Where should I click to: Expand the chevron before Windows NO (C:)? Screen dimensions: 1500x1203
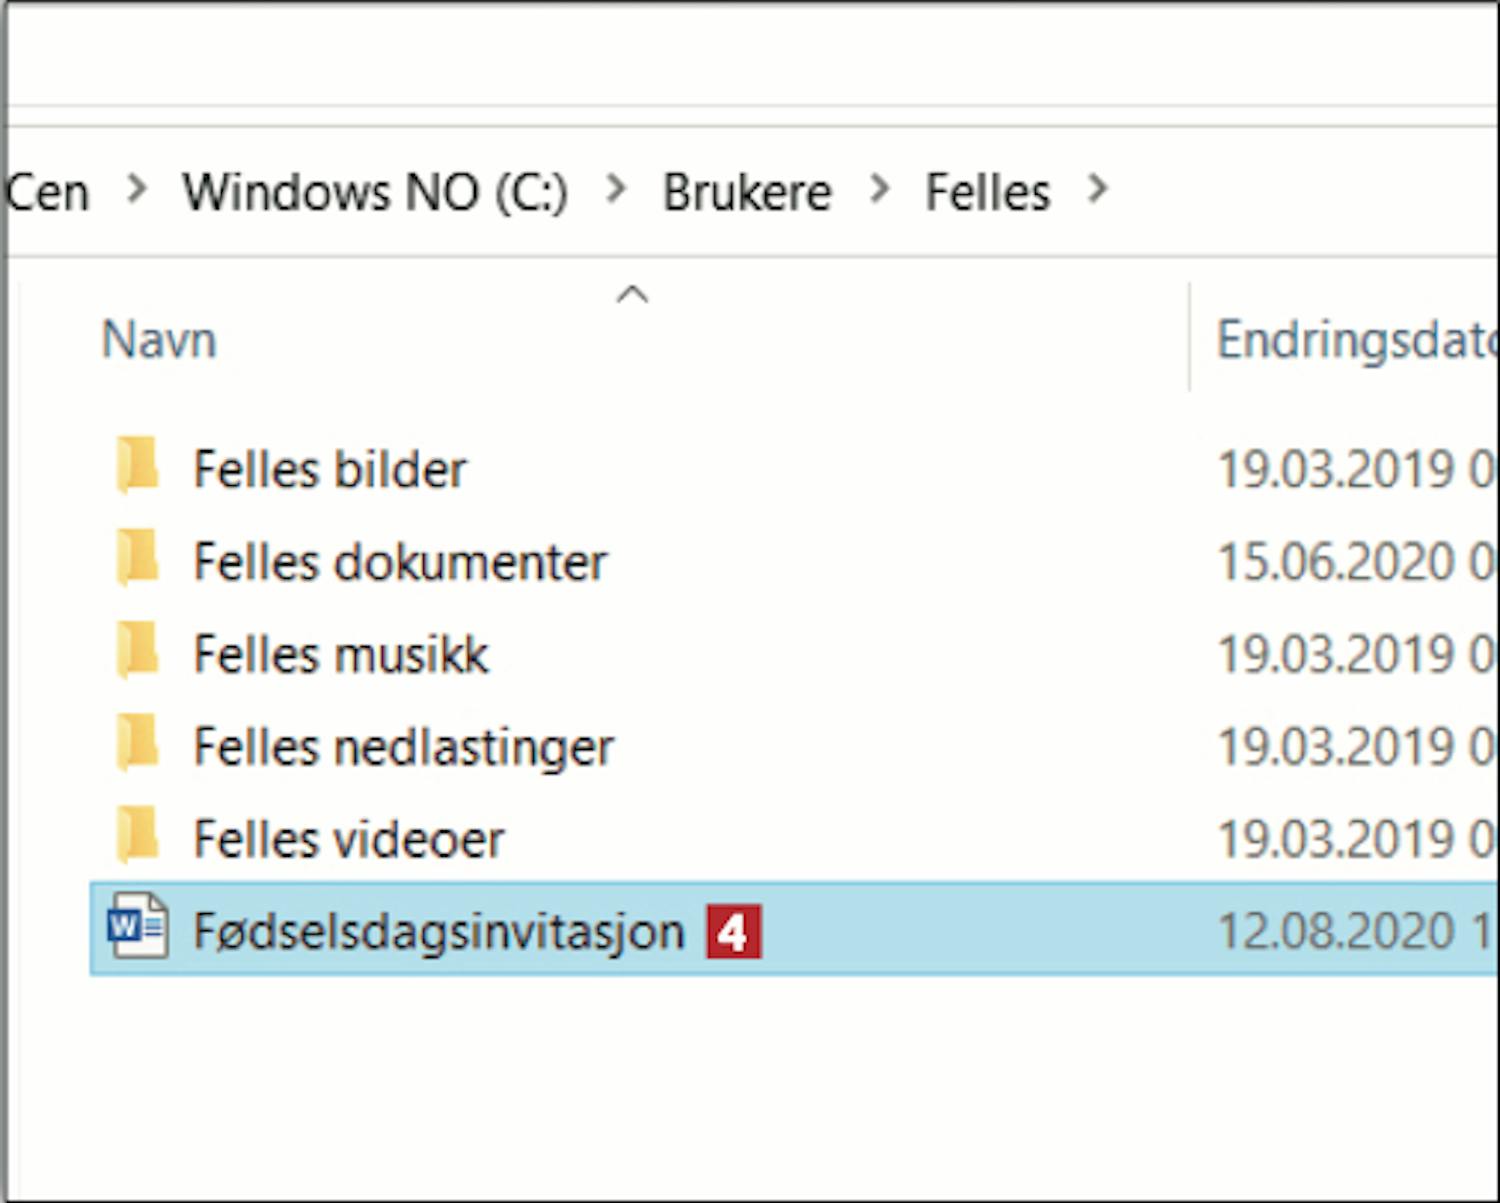click(x=137, y=189)
